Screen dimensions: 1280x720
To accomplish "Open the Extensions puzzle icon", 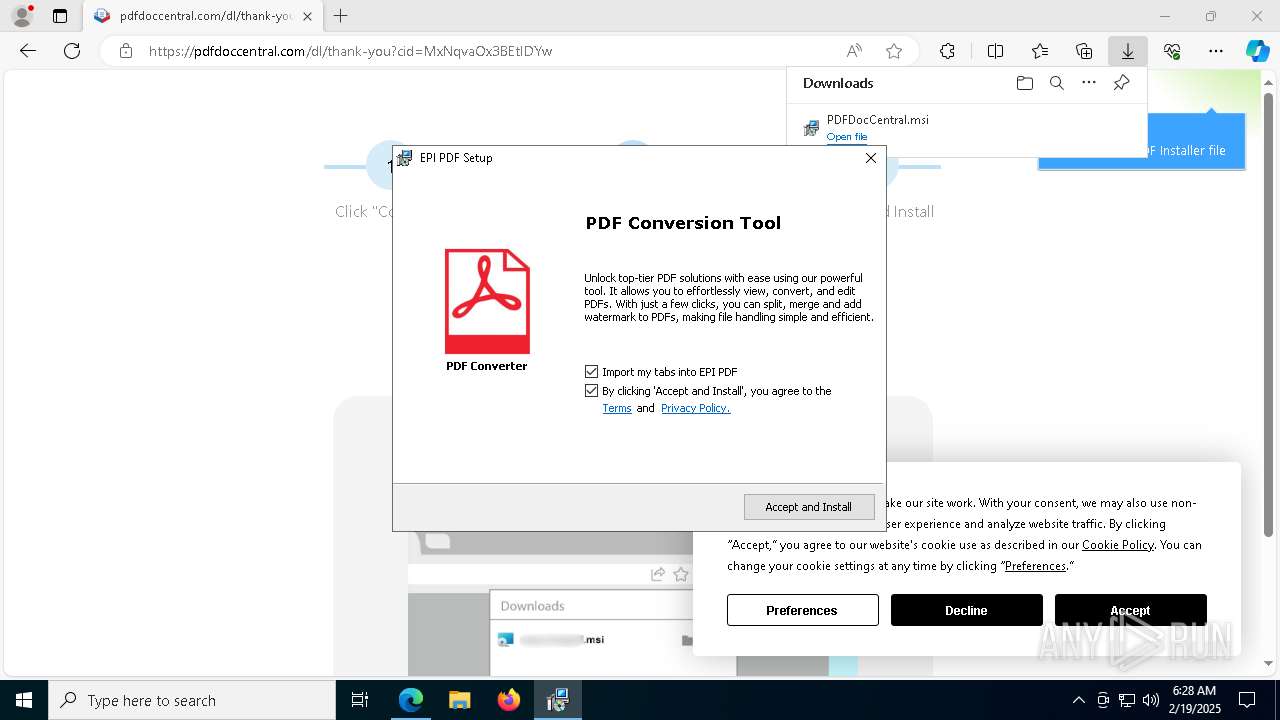I will tap(947, 51).
